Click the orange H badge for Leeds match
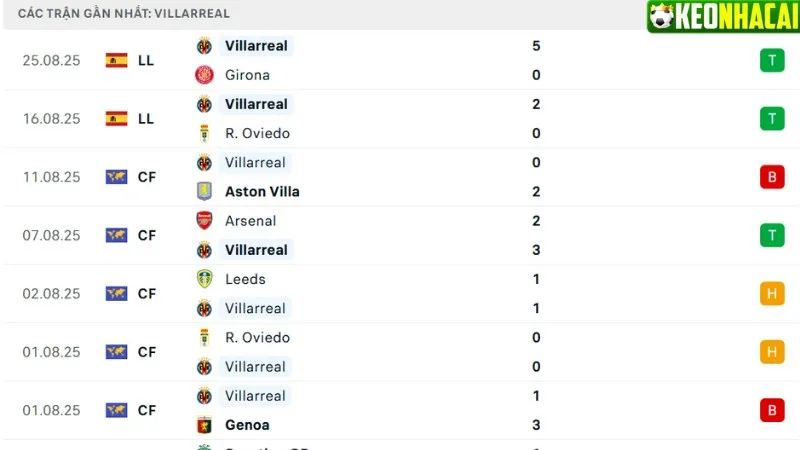The width and height of the screenshot is (800, 450). 771,294
